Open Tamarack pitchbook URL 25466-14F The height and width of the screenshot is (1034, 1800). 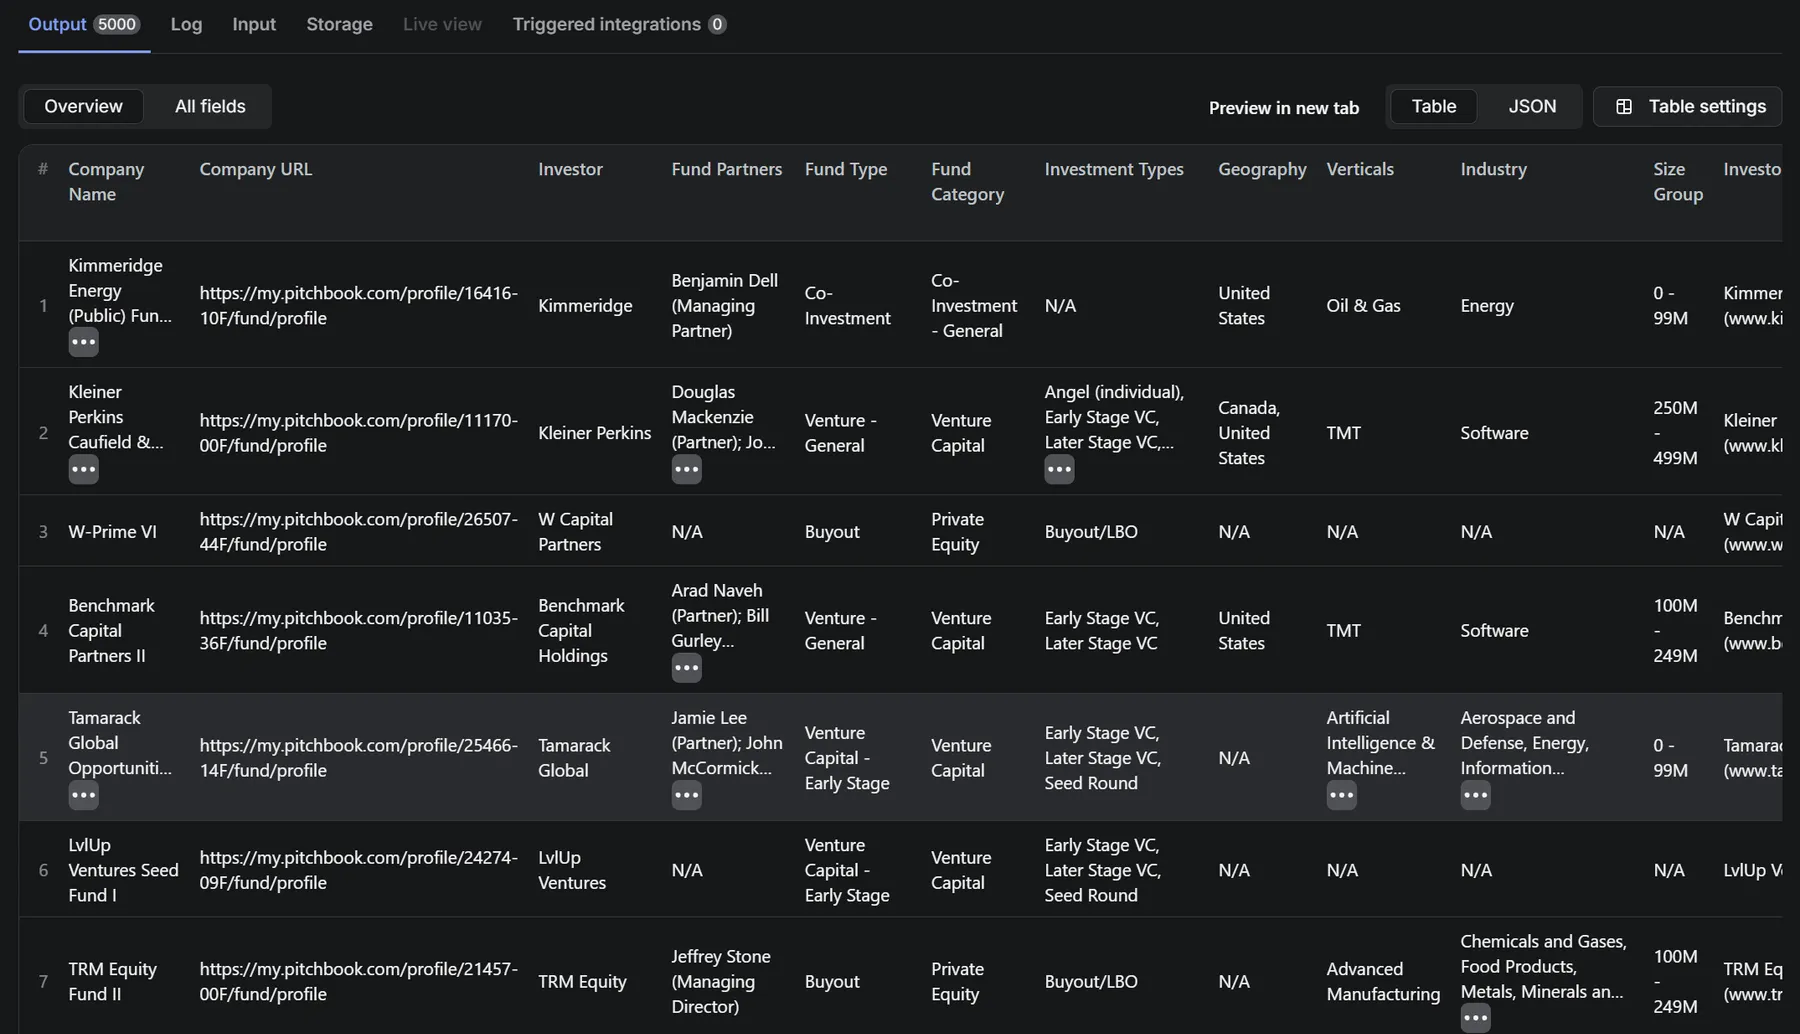pos(358,757)
